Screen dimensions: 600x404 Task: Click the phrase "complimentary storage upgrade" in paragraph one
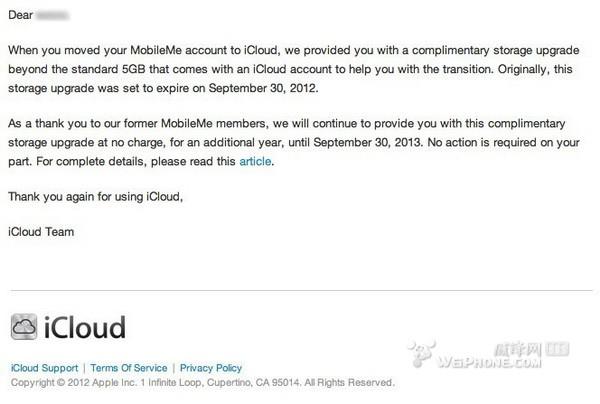coord(496,50)
